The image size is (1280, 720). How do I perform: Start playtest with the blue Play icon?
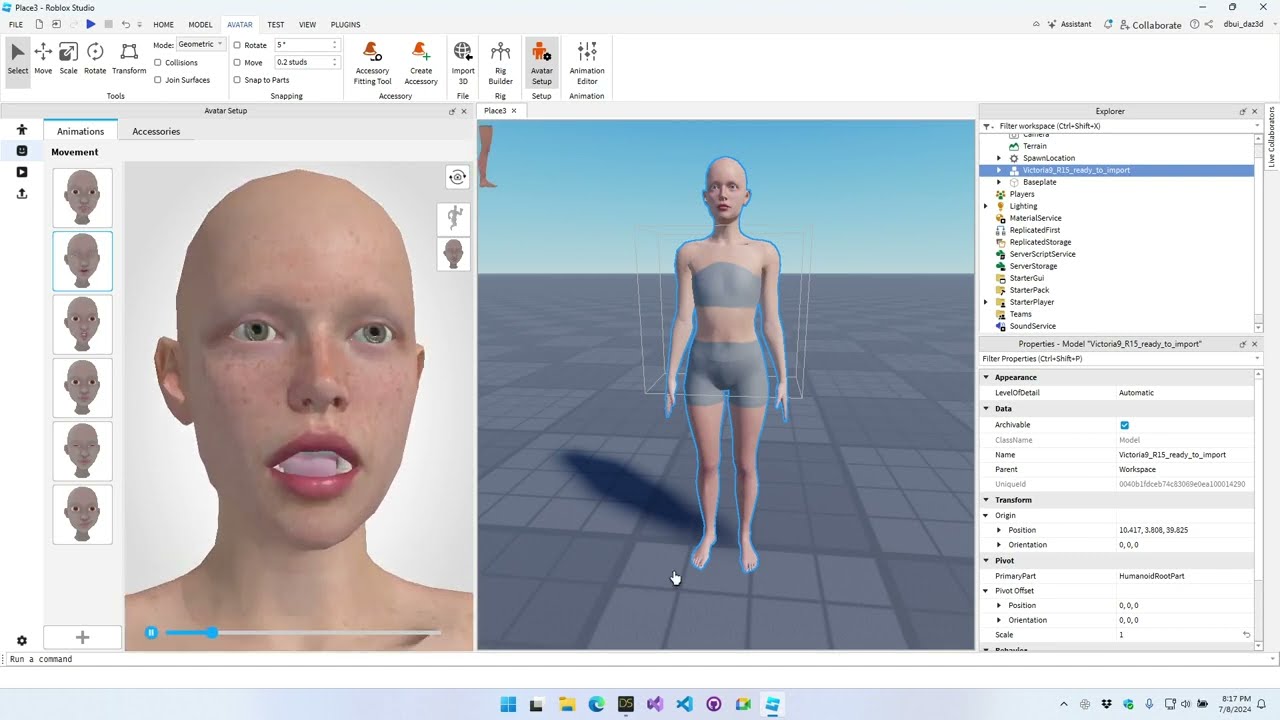click(x=91, y=24)
